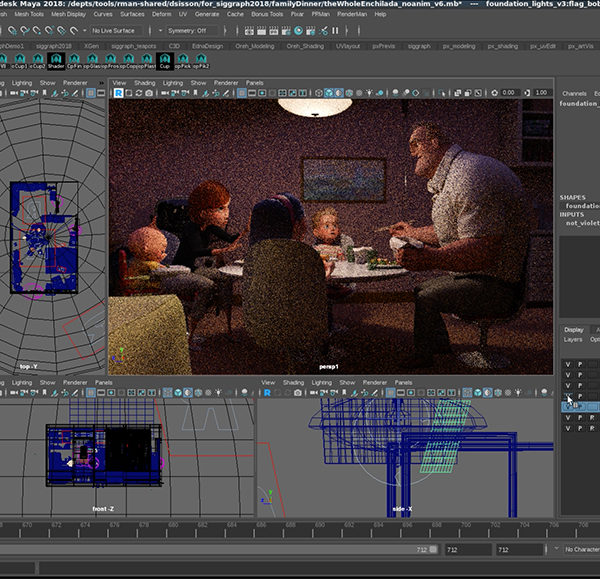This screenshot has width=600, height=579.
Task: Open the Mesh Display menu
Action: (68, 14)
